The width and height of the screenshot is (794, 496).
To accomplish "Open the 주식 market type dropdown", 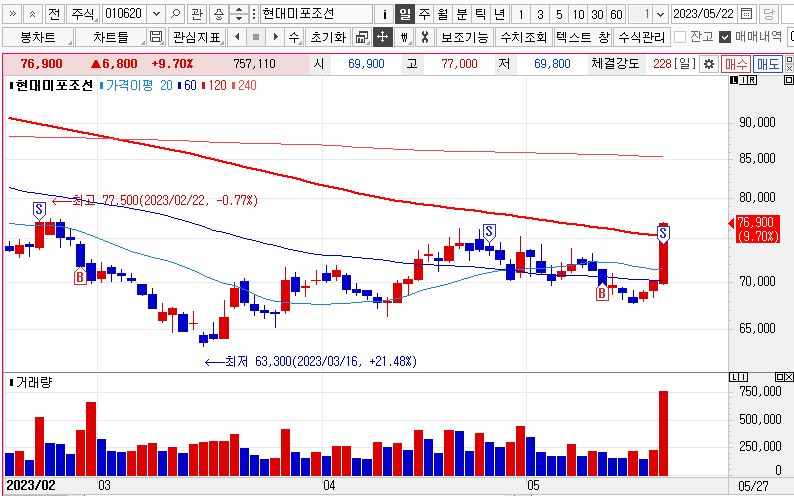I will 84,14.
